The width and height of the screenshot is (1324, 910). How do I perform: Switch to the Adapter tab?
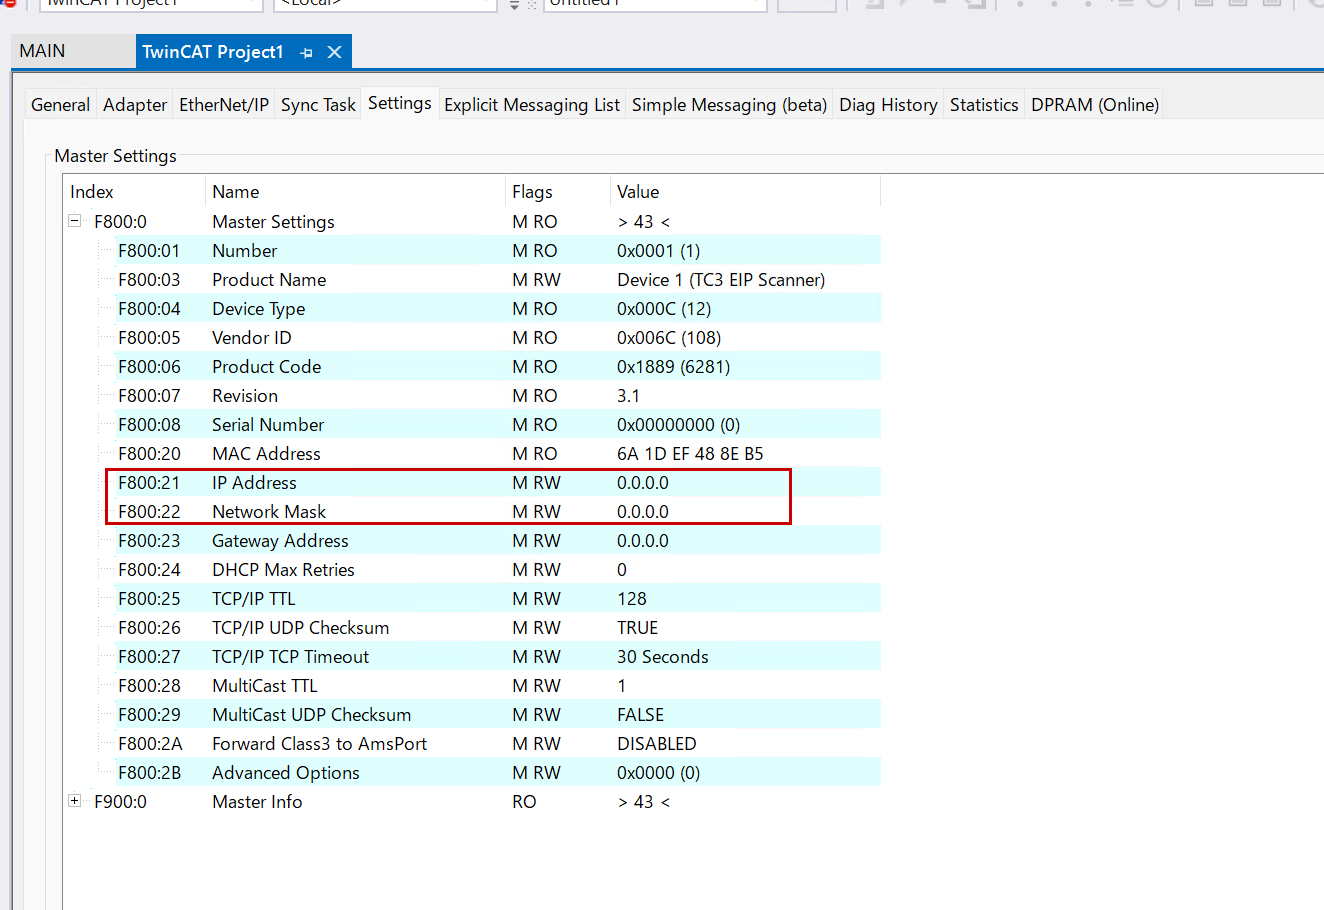135,105
